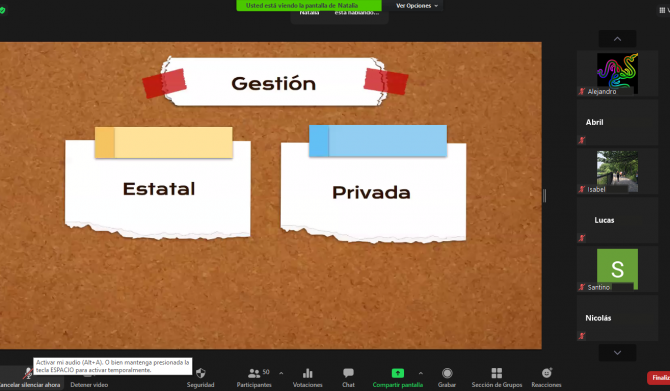Open the Reacciones emoji icon
The width and height of the screenshot is (670, 391).
(547, 373)
